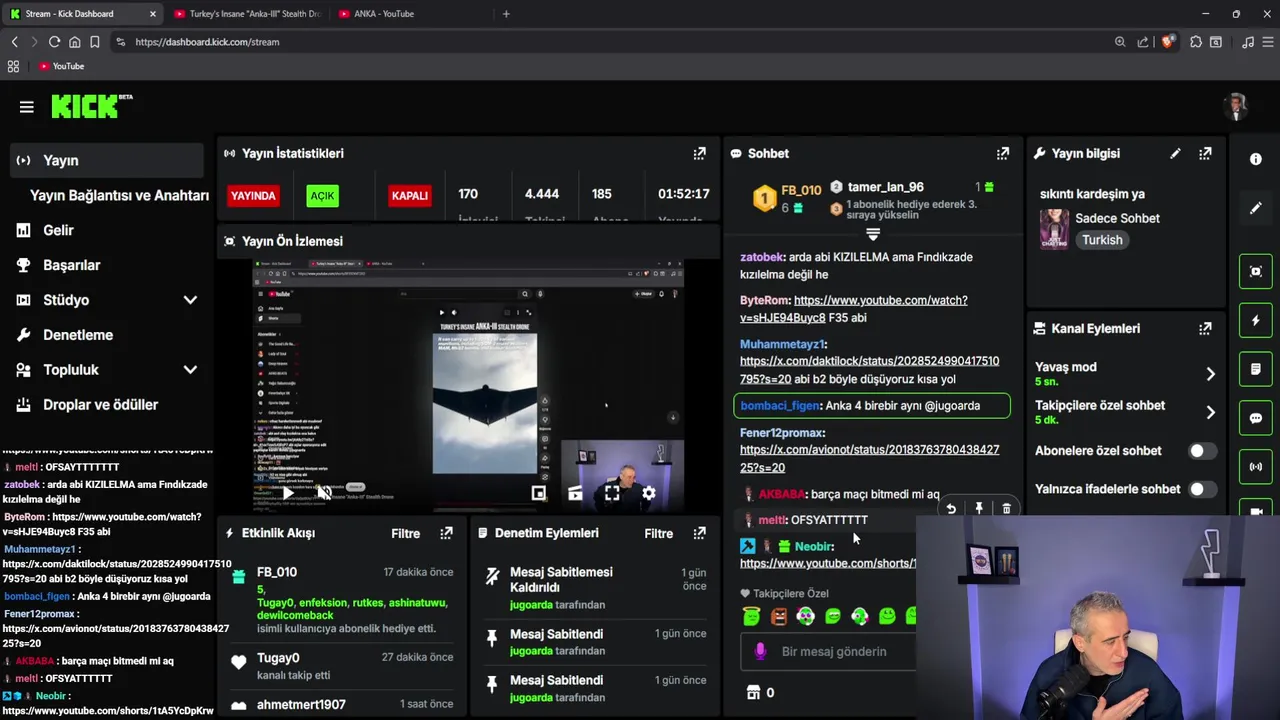Toggle Abonelere özel sohbet switch
This screenshot has height=720, width=1280.
click(x=1201, y=451)
